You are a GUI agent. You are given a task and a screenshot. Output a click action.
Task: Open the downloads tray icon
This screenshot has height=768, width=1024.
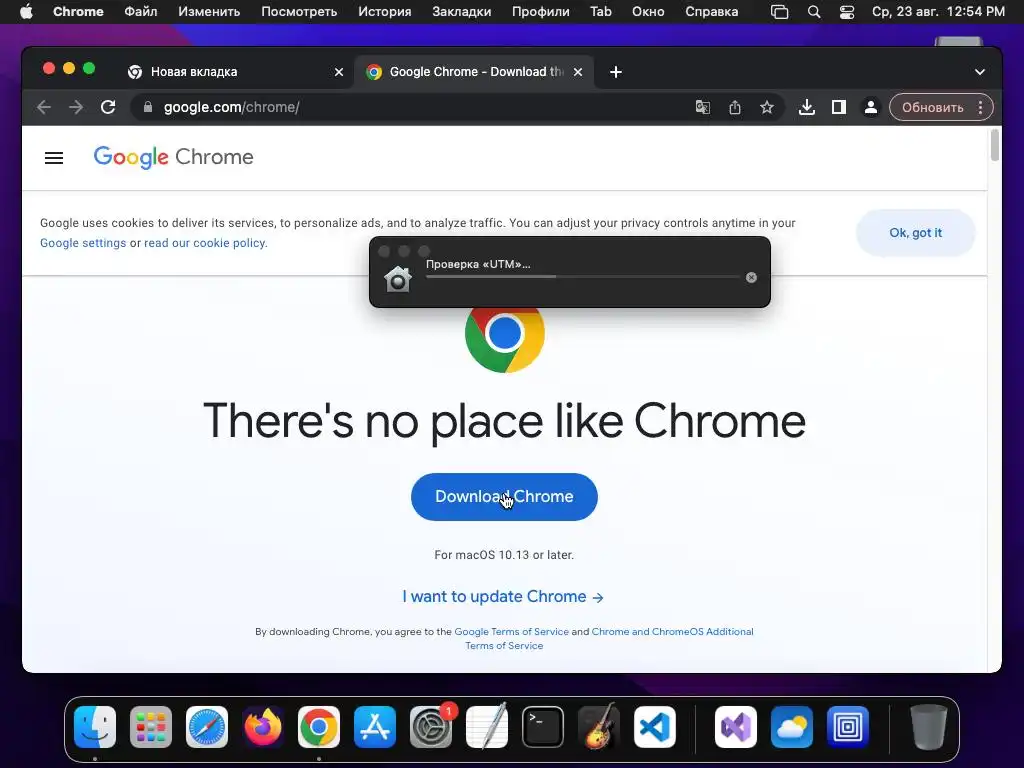tap(807, 107)
